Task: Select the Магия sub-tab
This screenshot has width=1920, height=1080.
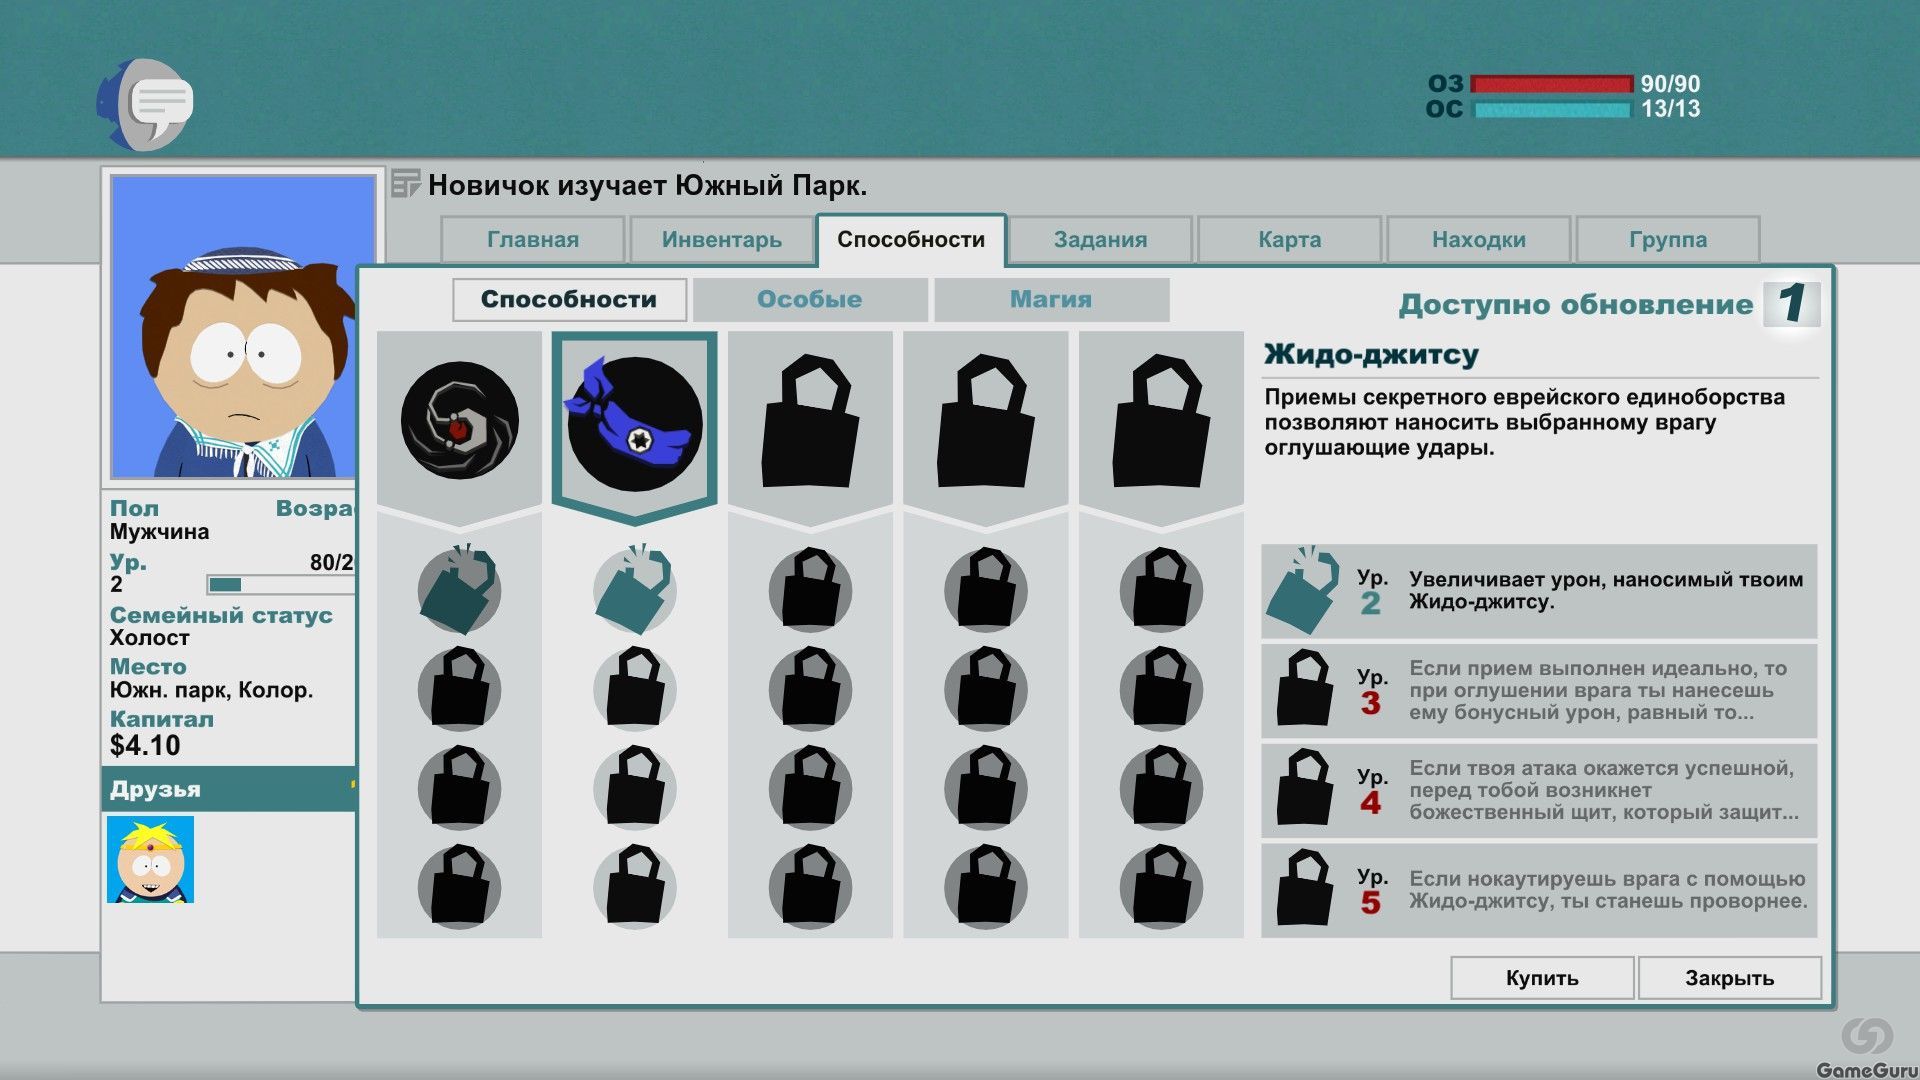Action: (1051, 299)
